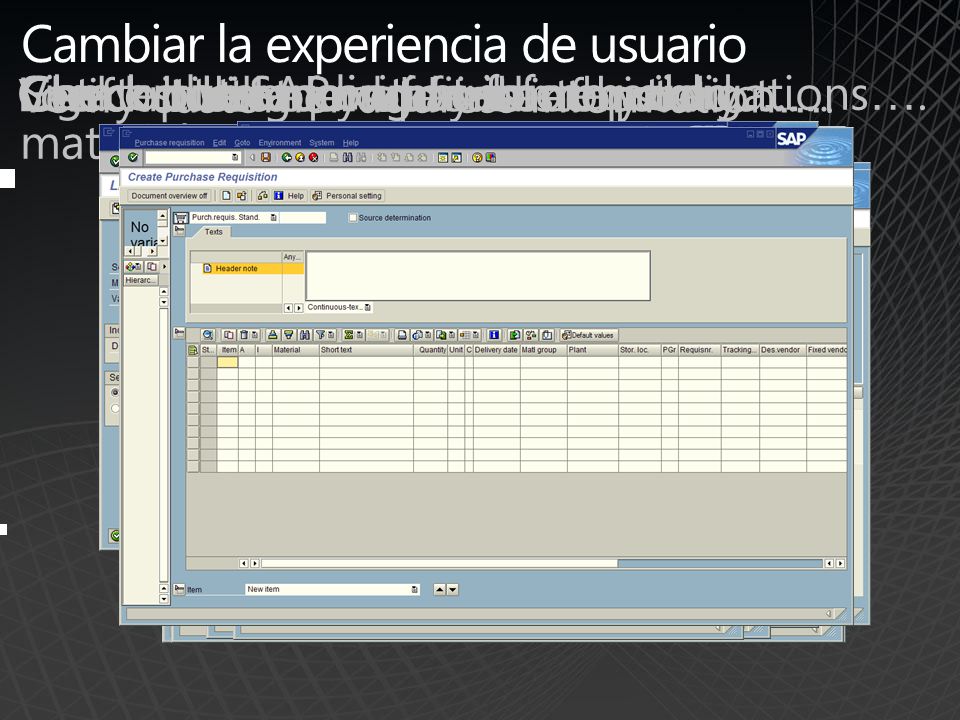Click the green Enter checkmark icon

pos(133,157)
